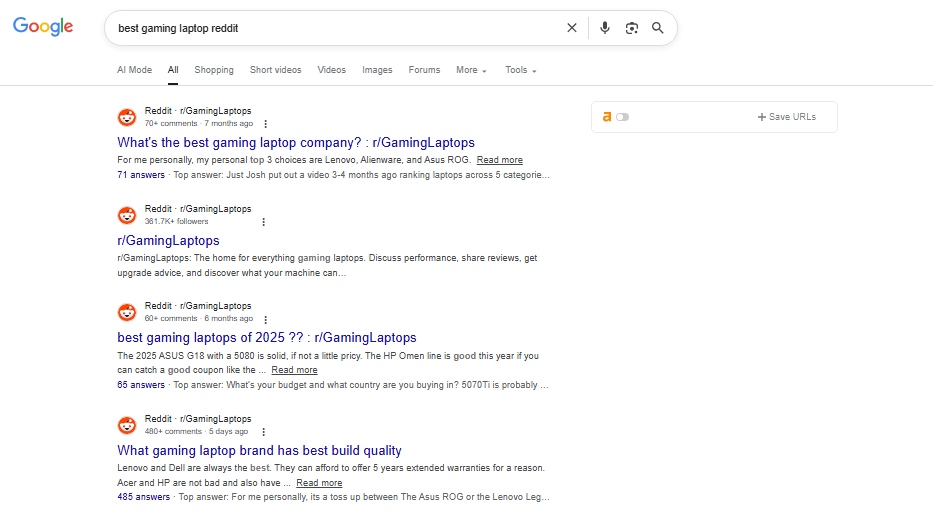
Task: Open the Tools dropdown
Action: point(520,70)
